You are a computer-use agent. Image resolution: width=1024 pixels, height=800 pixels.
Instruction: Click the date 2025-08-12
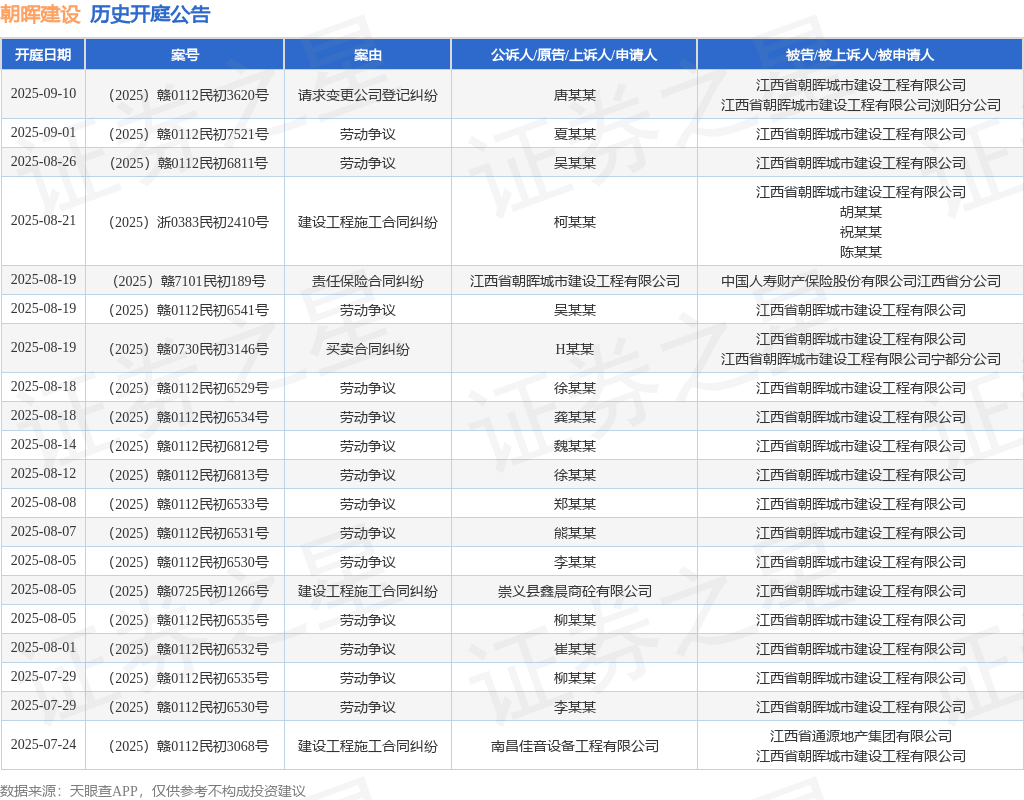coord(43,473)
